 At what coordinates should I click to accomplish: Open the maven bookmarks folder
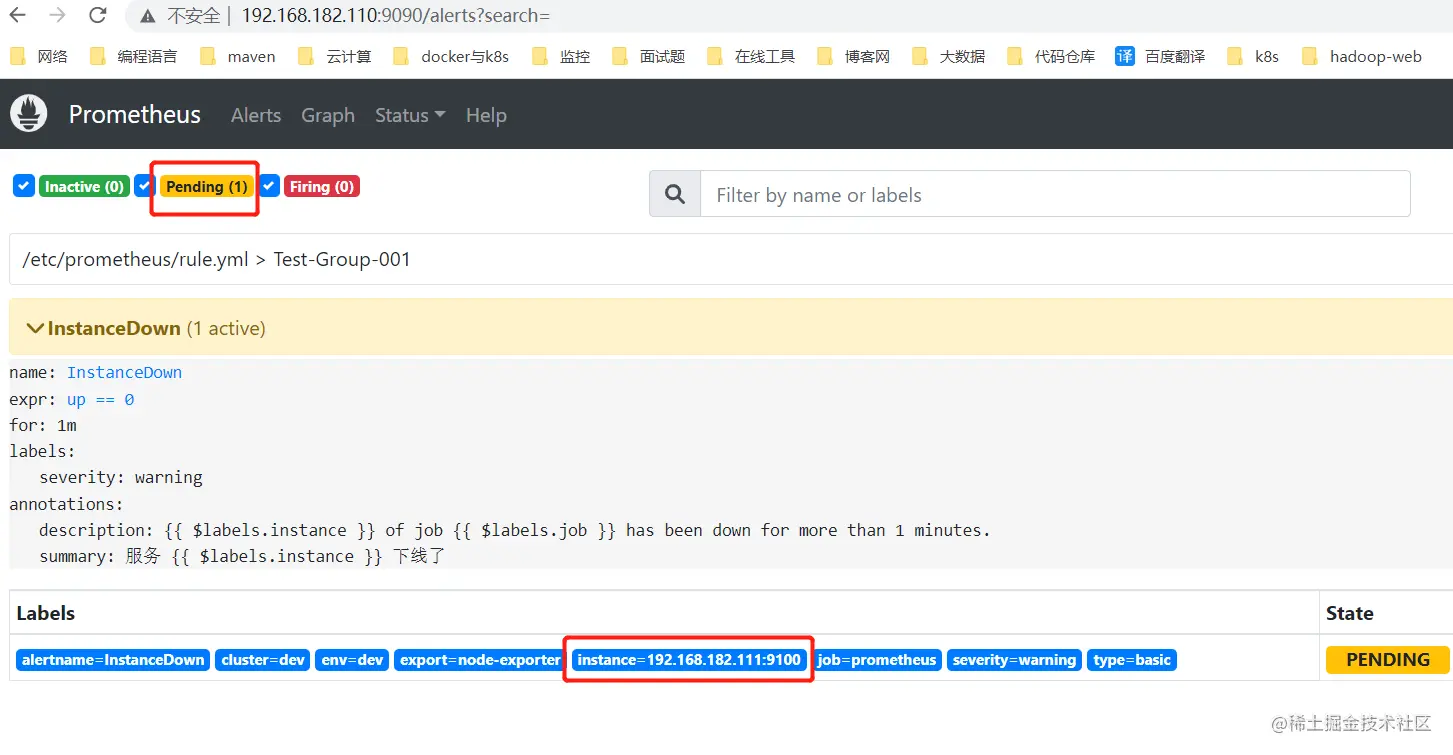point(237,56)
